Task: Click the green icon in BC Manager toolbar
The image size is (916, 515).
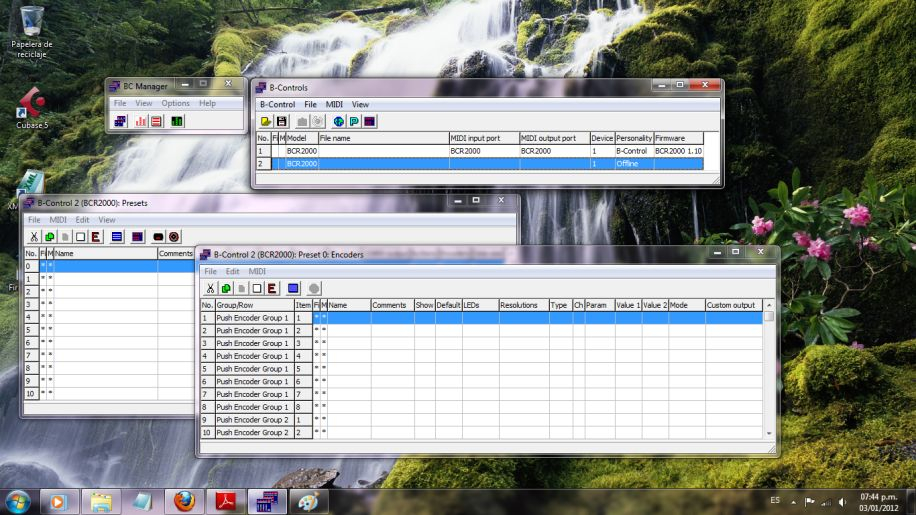Action: [x=177, y=121]
